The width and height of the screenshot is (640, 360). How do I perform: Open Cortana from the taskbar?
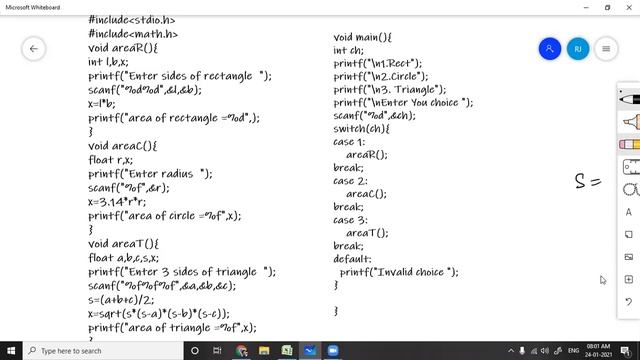[x=195, y=351]
